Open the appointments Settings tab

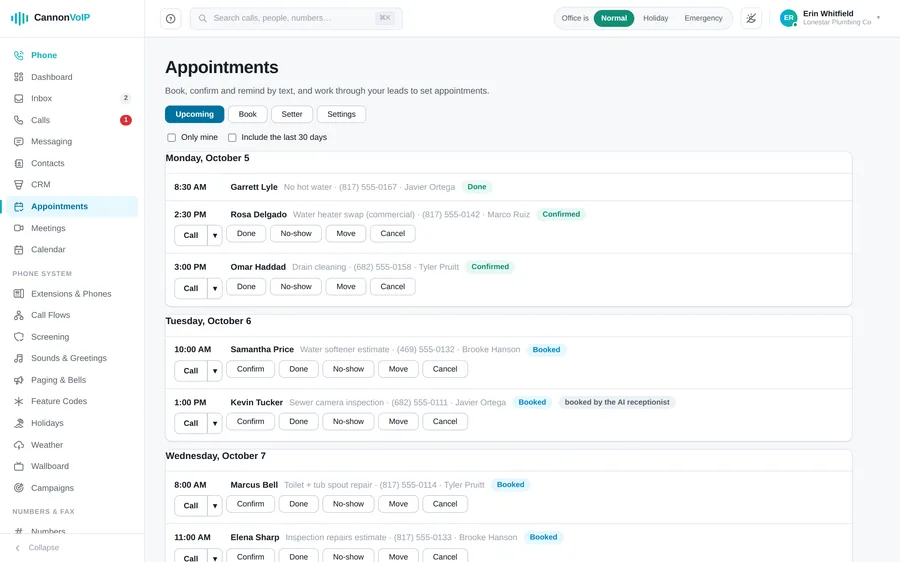(342, 114)
